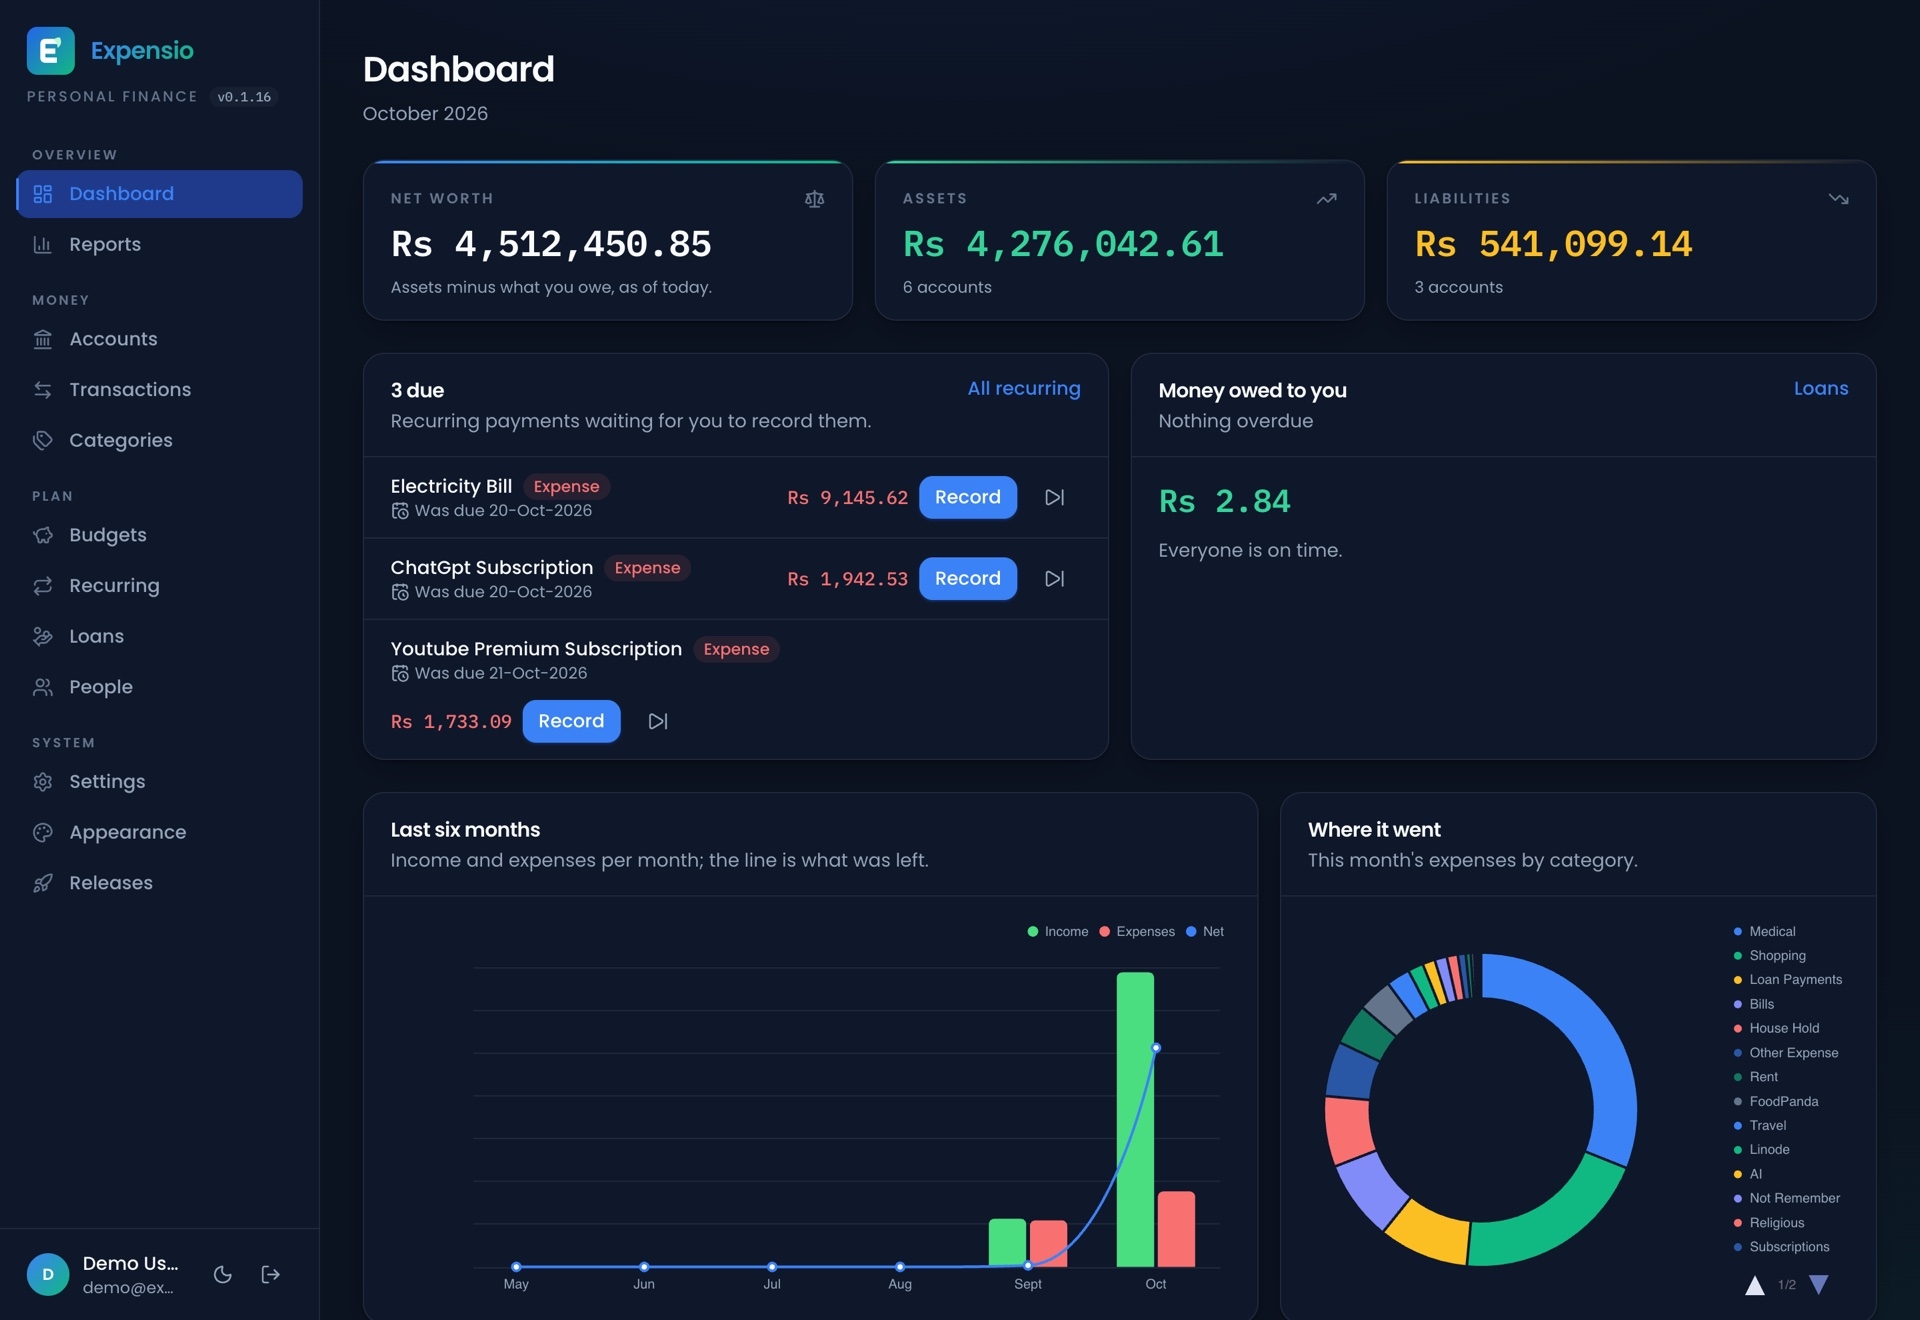The image size is (1920, 1320).
Task: Click the downward trend icon on Liabilities
Action: coord(1838,199)
